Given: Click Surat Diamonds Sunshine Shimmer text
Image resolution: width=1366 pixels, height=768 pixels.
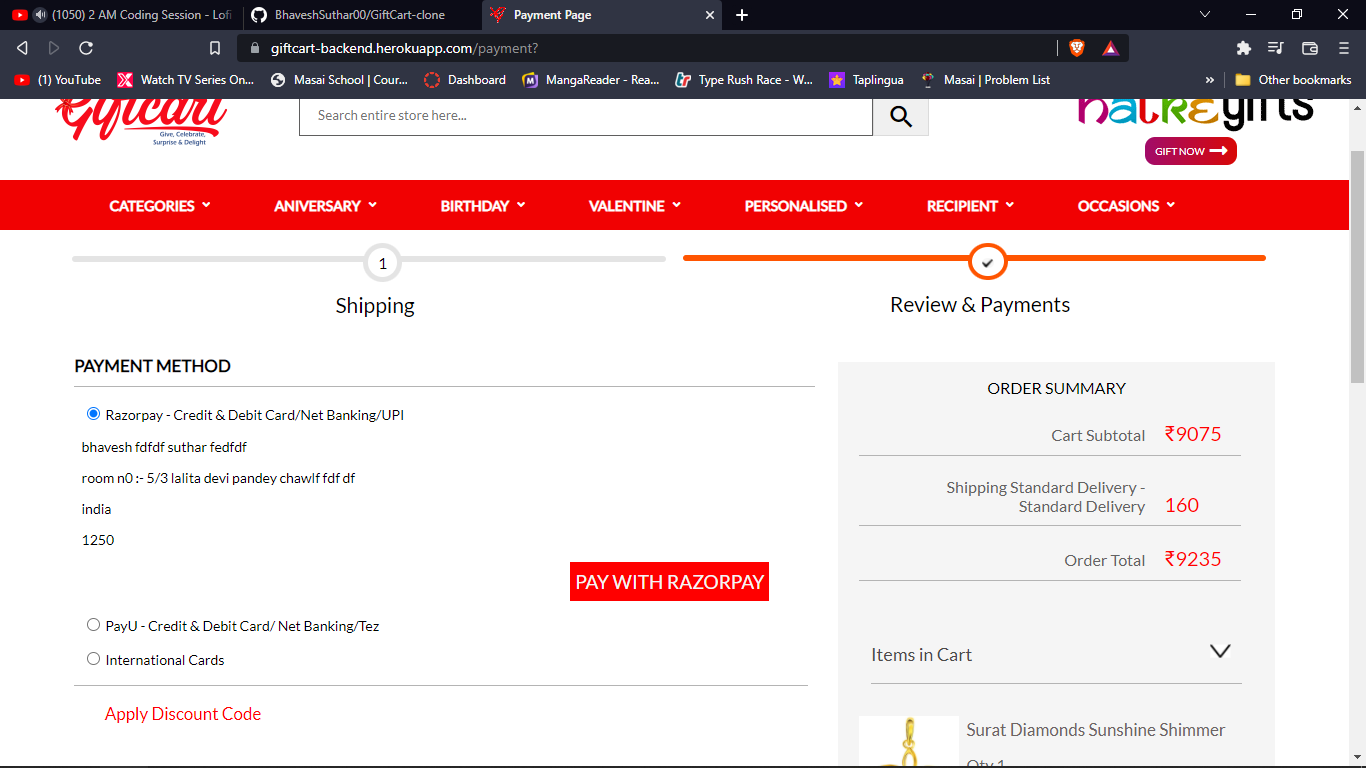Looking at the screenshot, I should tap(1096, 730).
